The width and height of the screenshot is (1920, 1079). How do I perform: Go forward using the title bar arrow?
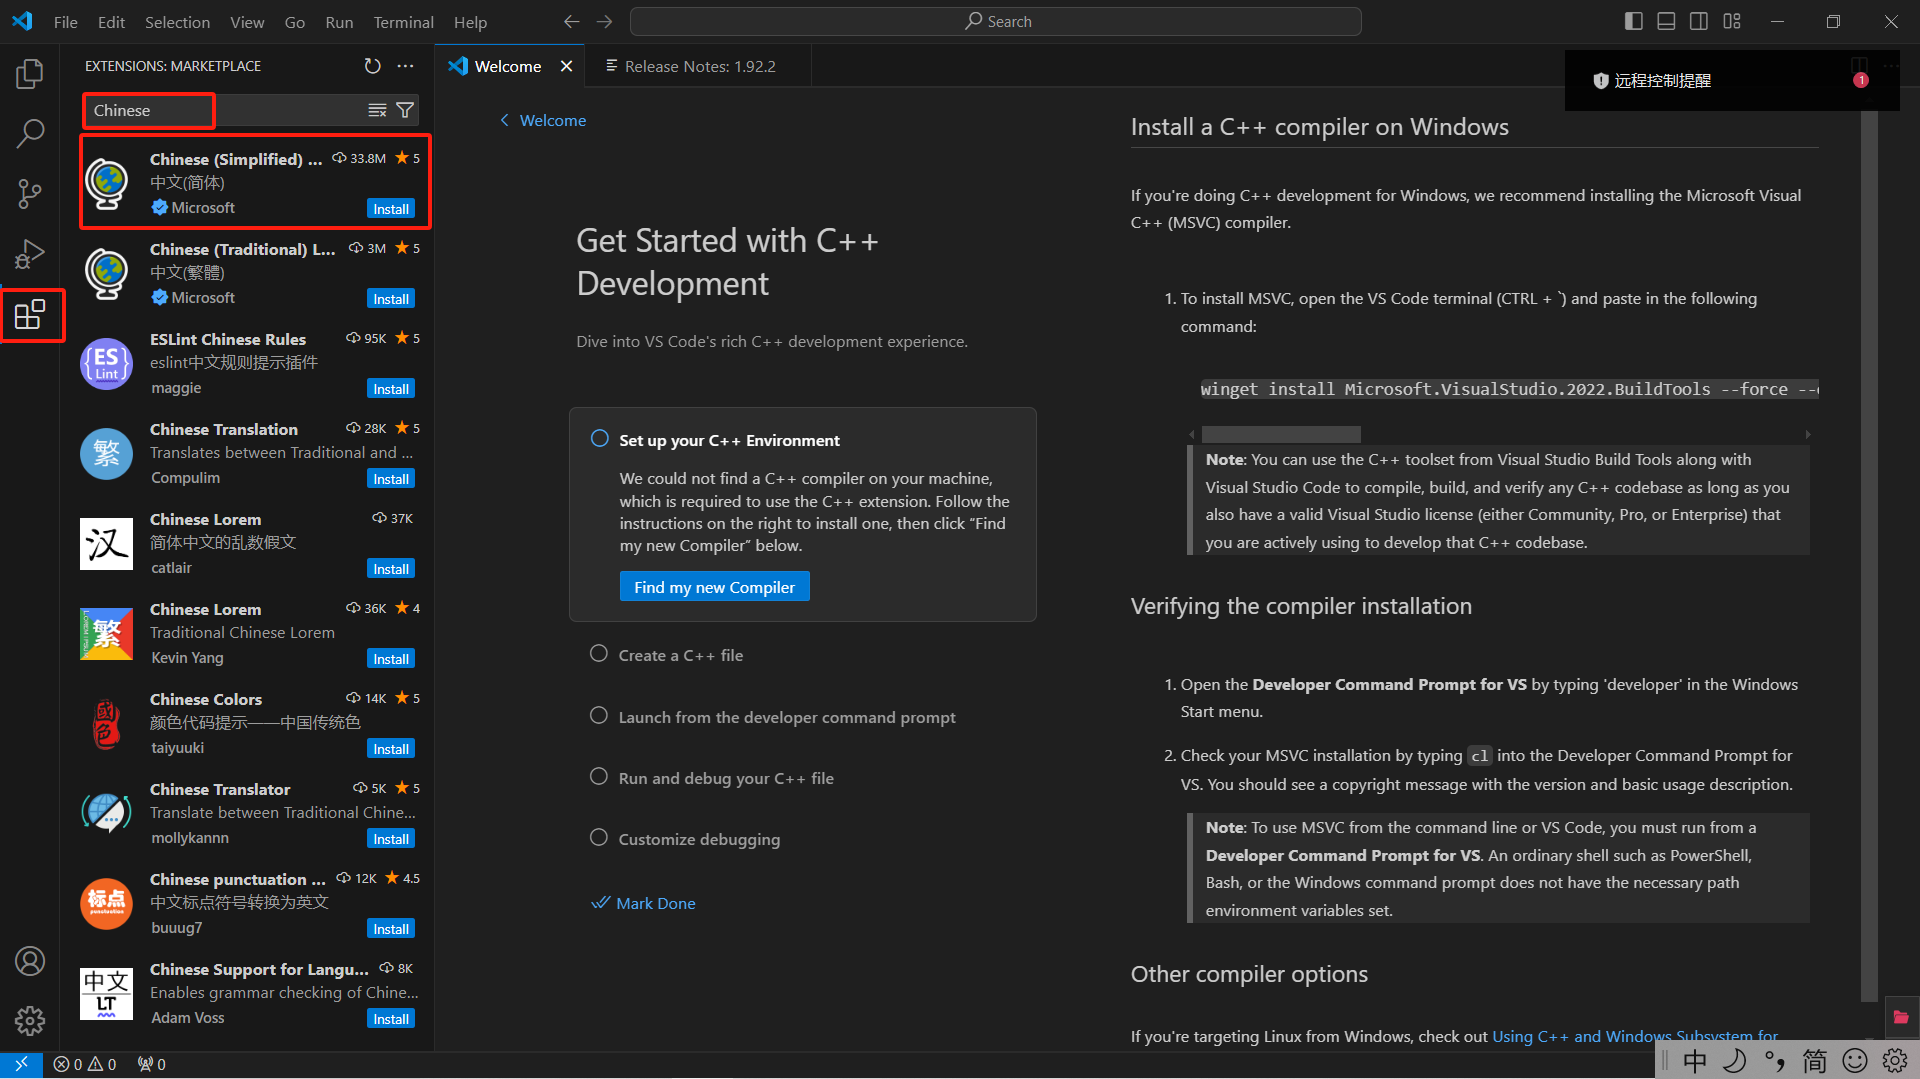click(604, 22)
